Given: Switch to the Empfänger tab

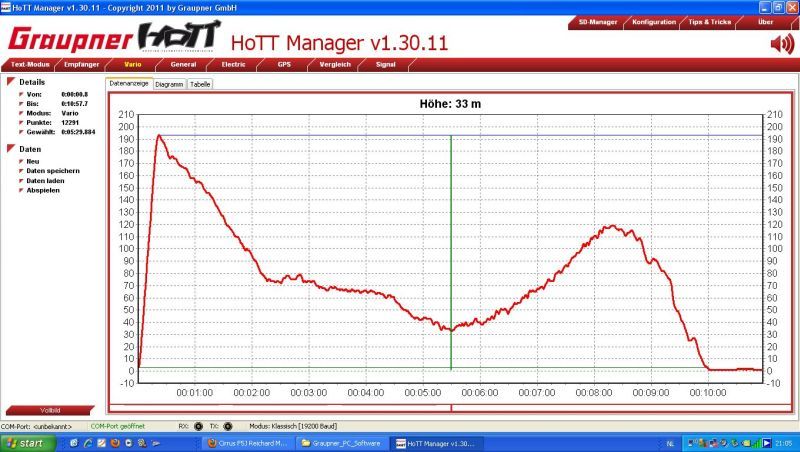Looking at the screenshot, I should click(82, 65).
